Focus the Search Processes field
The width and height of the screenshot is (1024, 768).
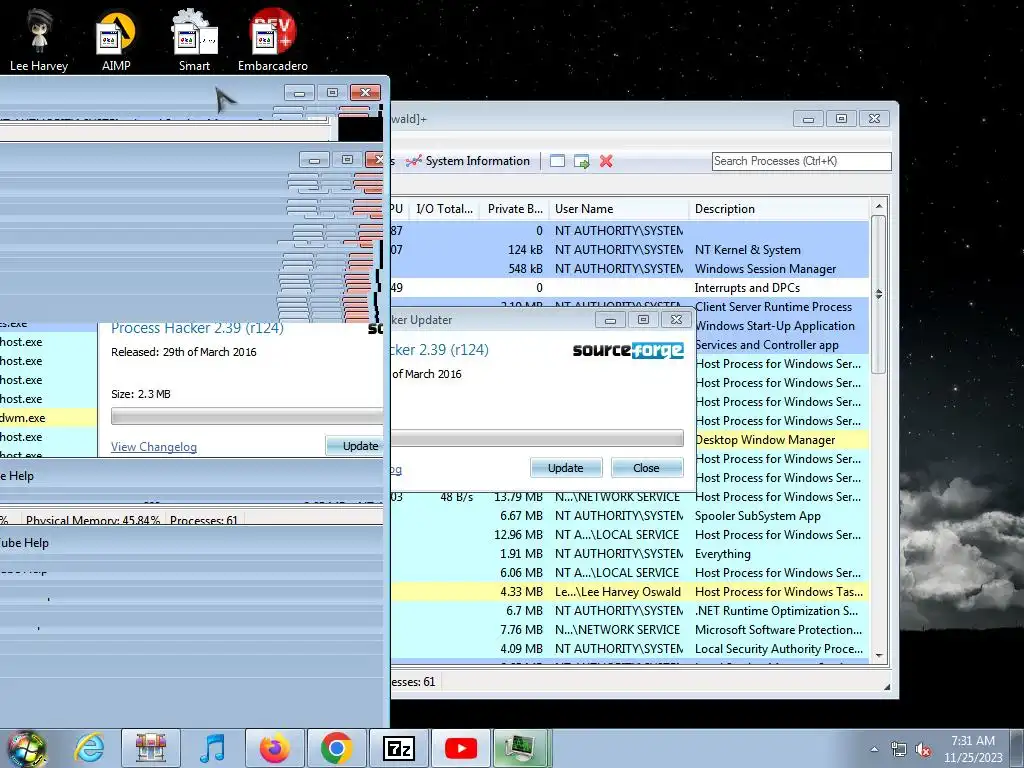click(801, 161)
